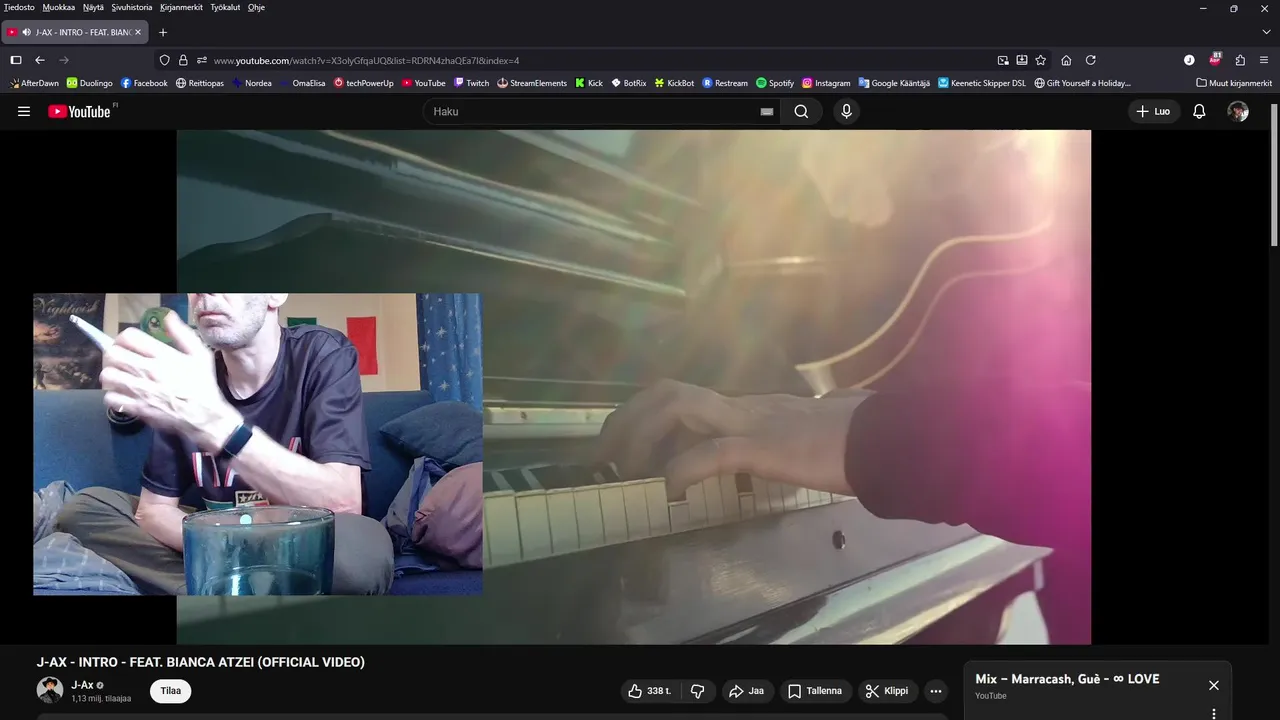The image size is (1280, 720).
Task: Open the Näytä menu
Action: point(93,7)
